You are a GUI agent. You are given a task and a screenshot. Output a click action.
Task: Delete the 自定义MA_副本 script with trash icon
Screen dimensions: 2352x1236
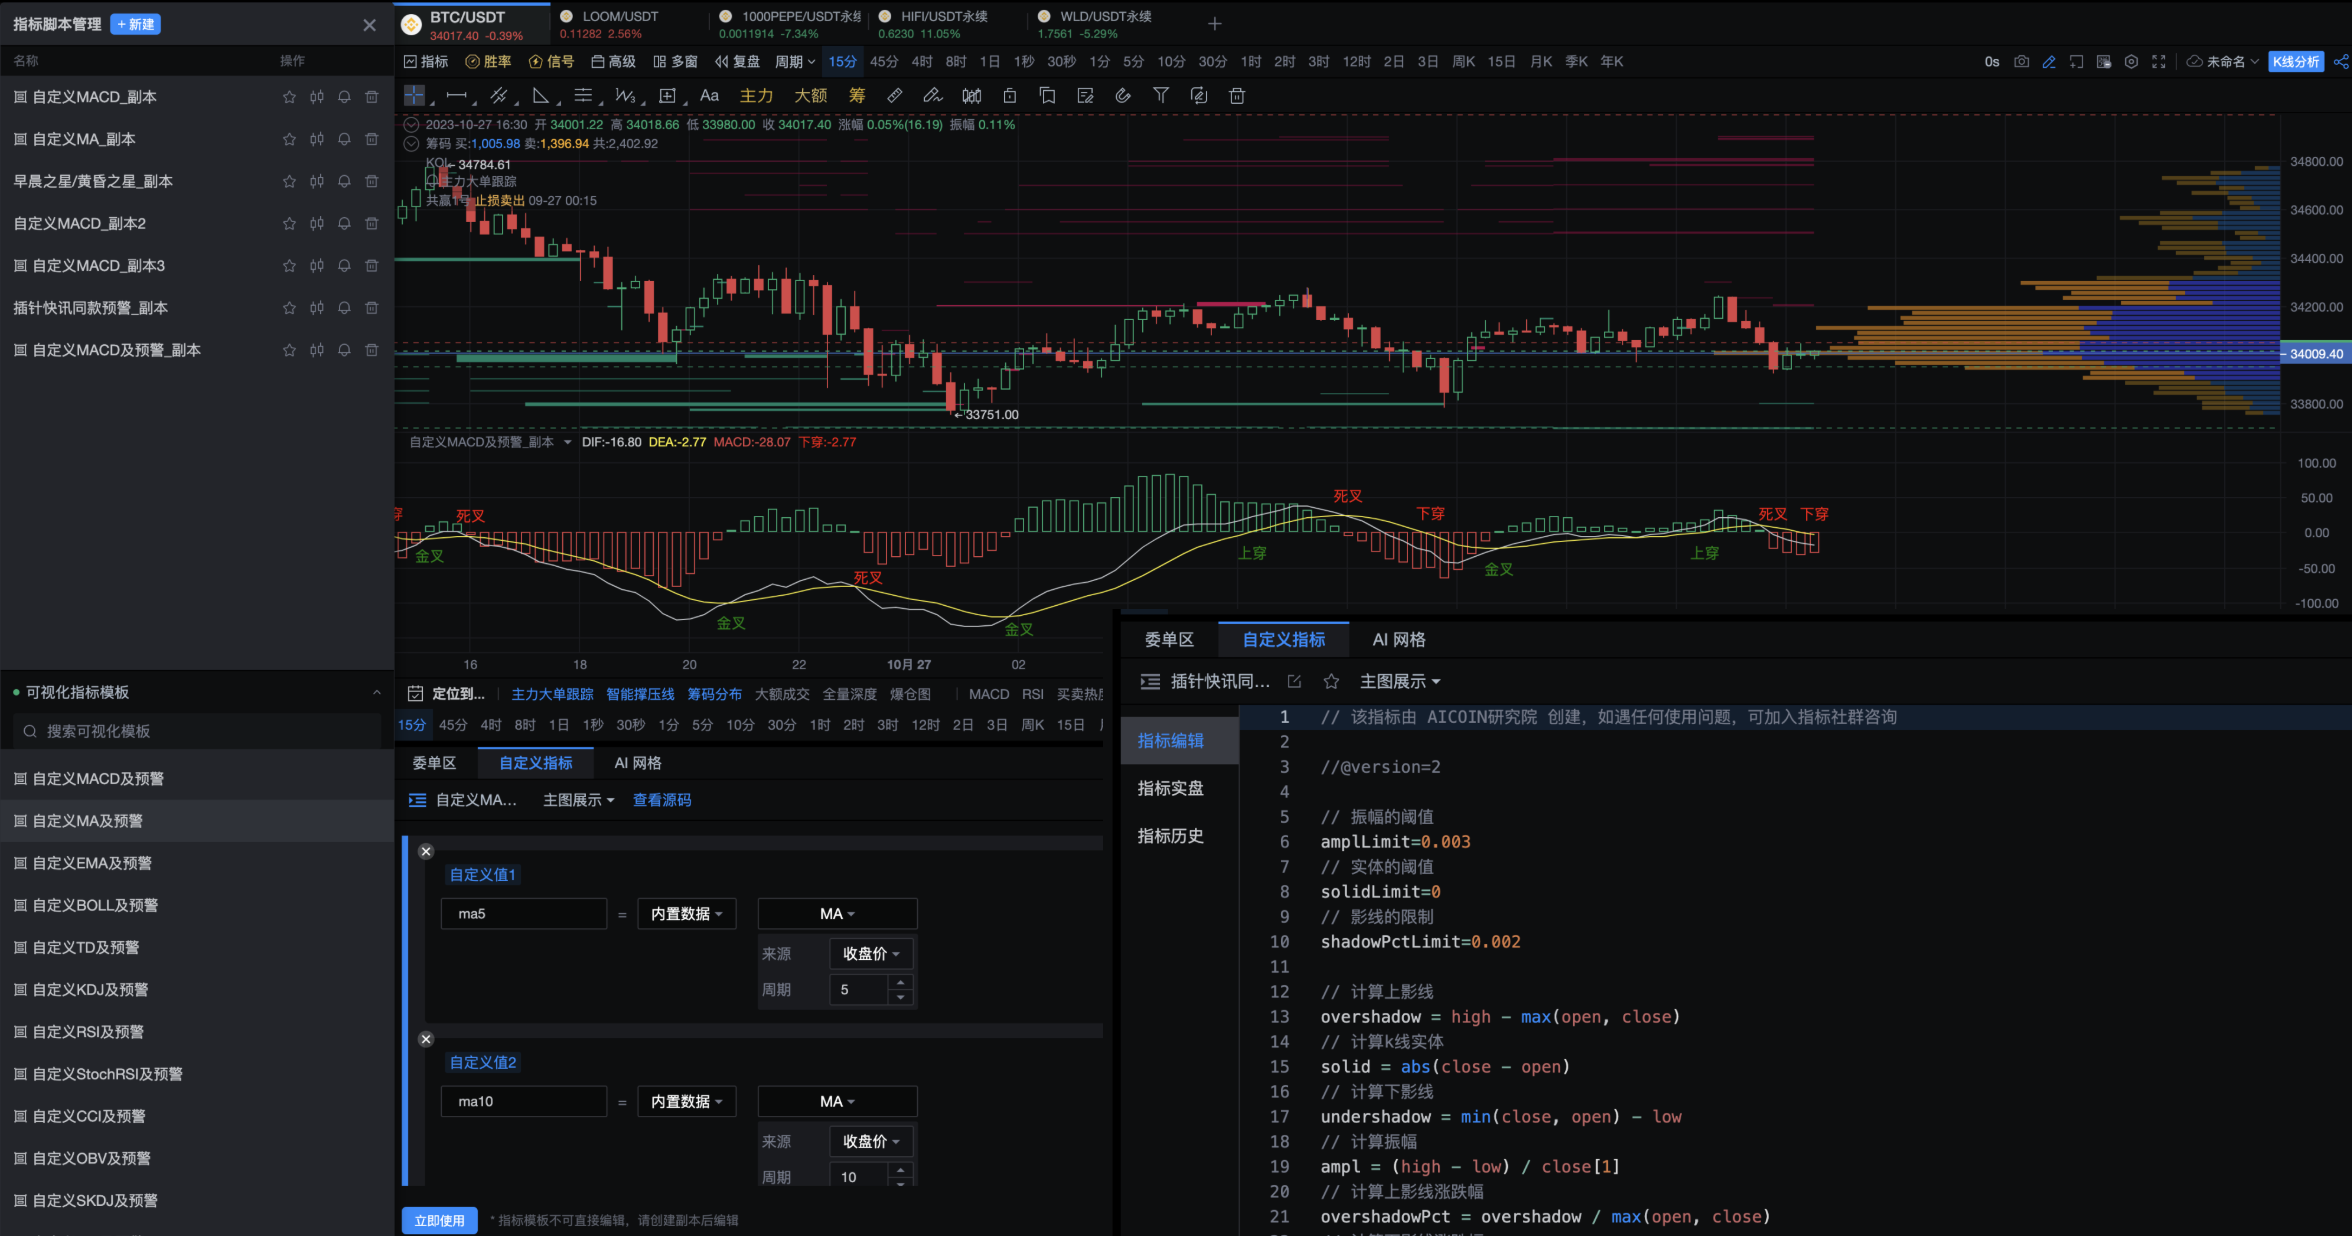point(372,139)
